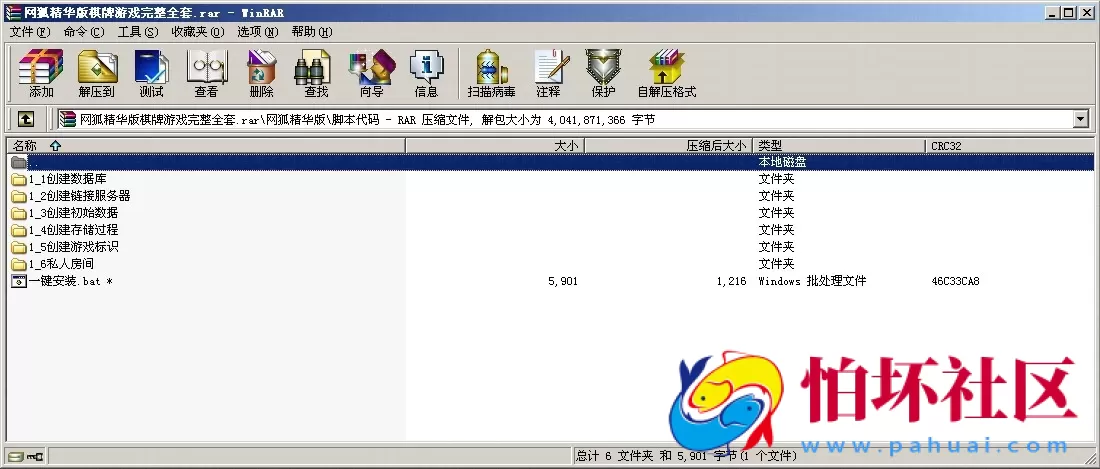Screen dimensions: 1100x469
Task: Click the WinRAR title bar icon
Action: point(13,13)
